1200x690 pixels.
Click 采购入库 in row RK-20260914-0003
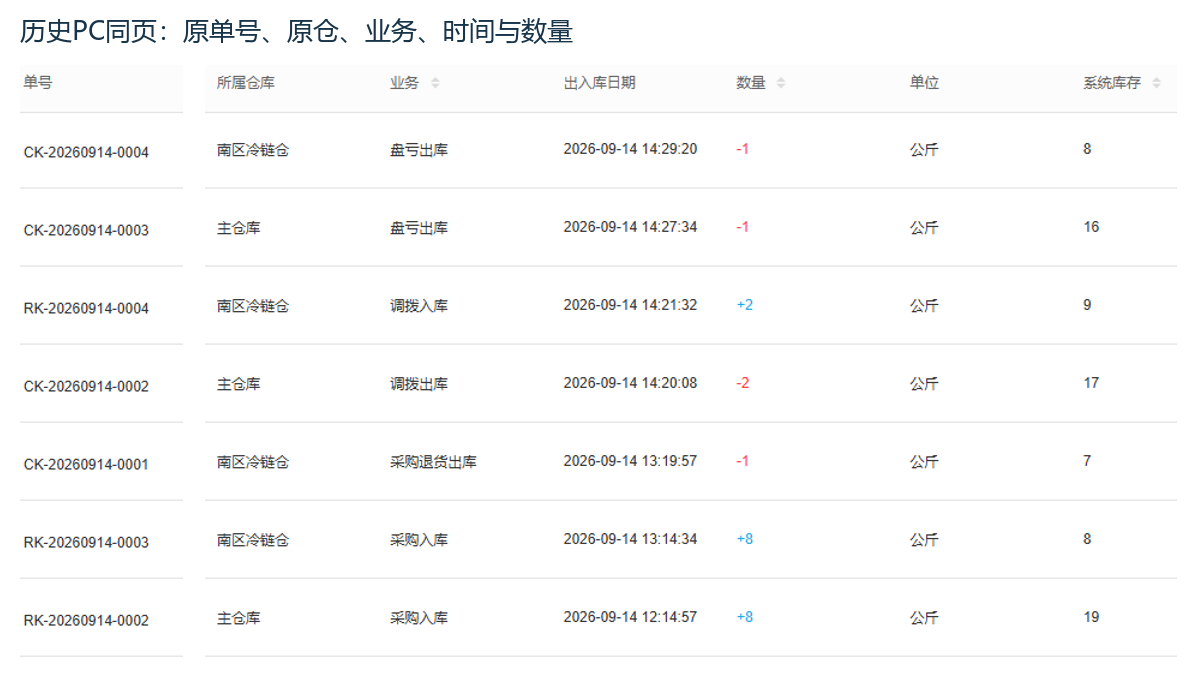coord(419,540)
